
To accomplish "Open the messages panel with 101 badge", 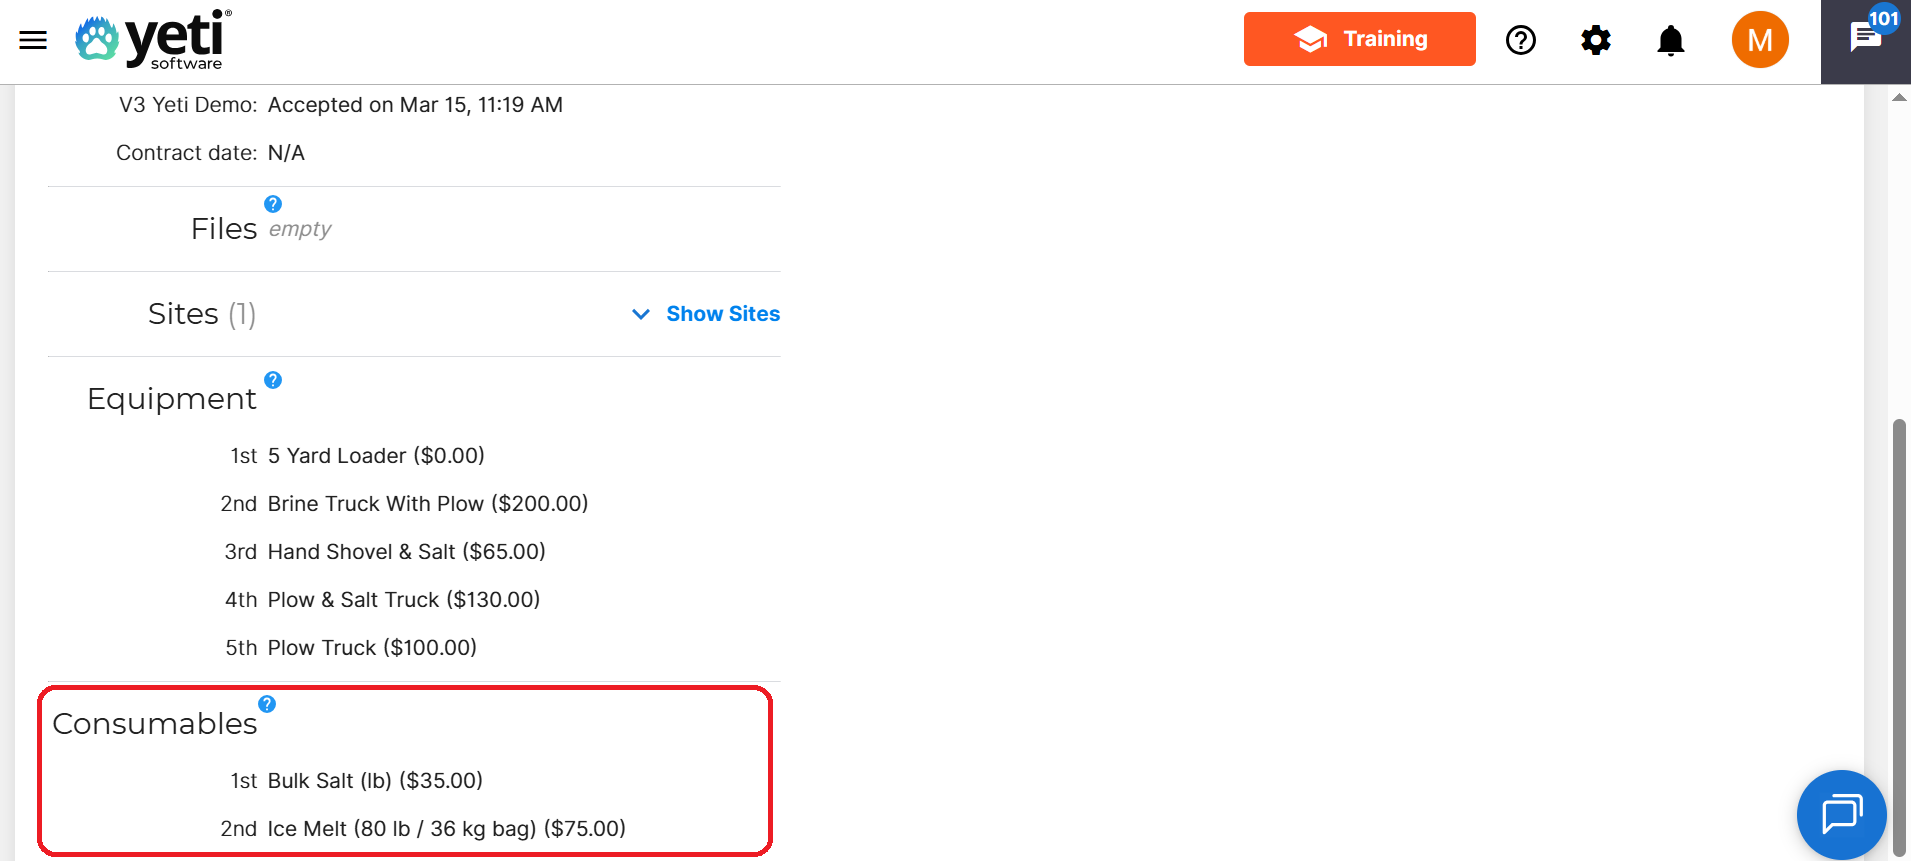I will click(1866, 38).
